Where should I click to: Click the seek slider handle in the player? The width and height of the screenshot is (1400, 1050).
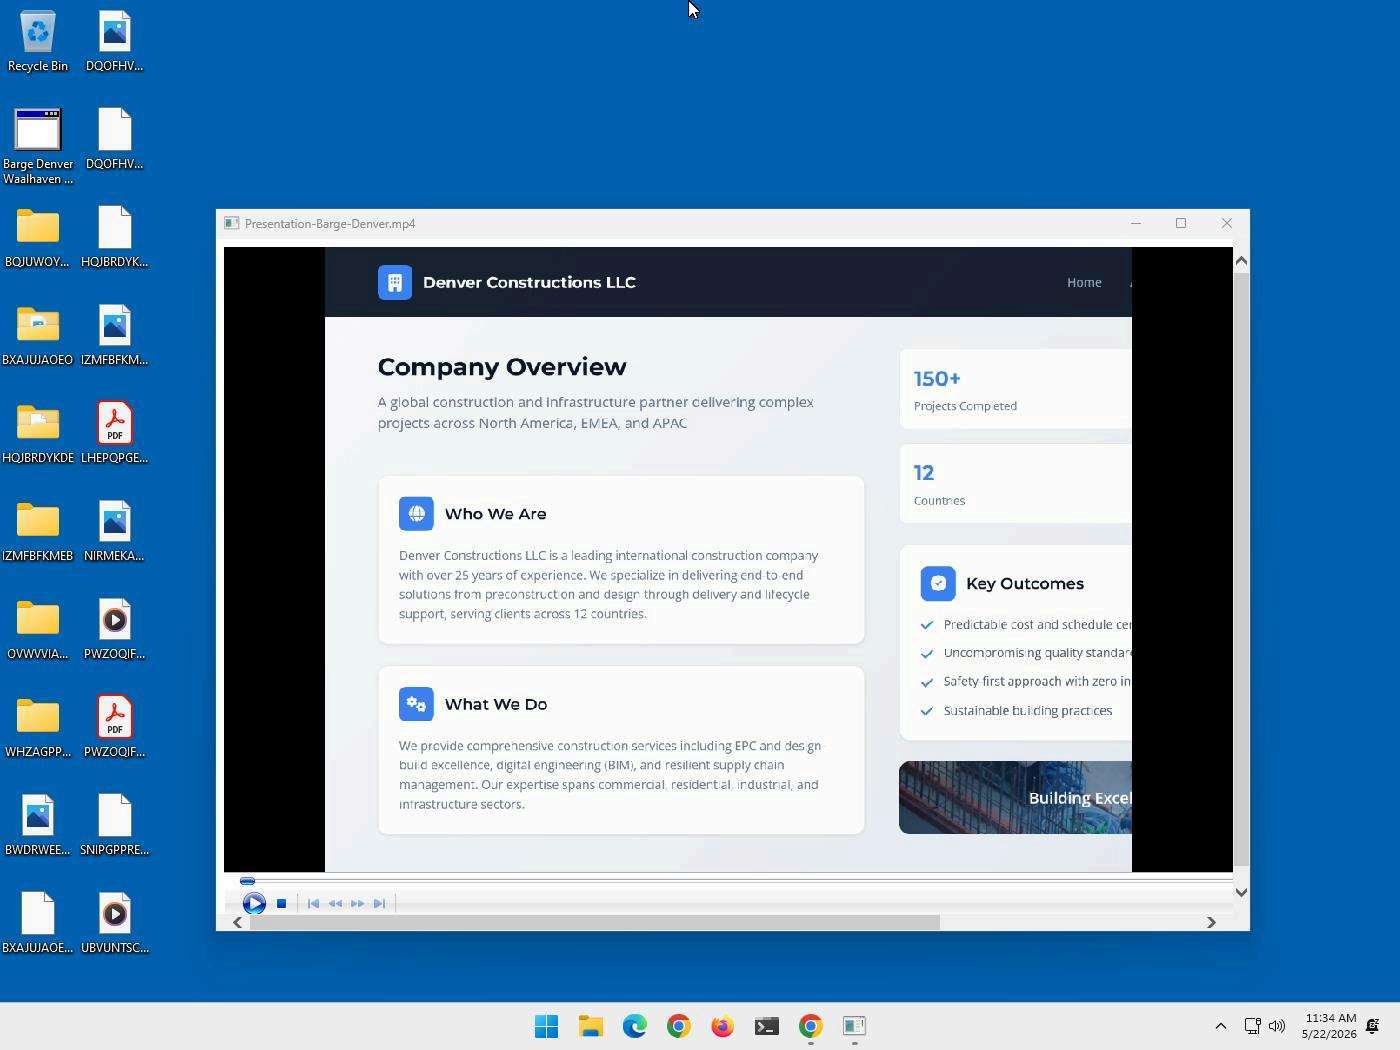[x=247, y=881]
